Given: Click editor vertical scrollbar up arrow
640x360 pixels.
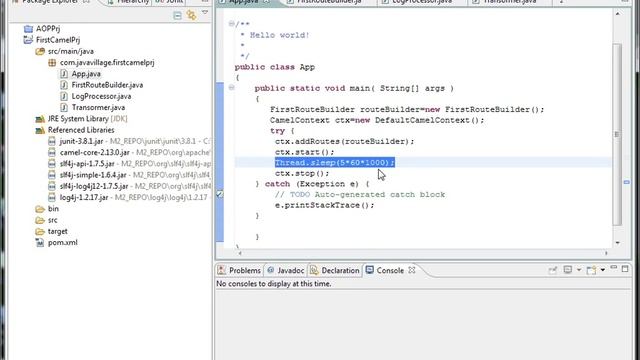Looking at the screenshot, I should click(617, 14).
